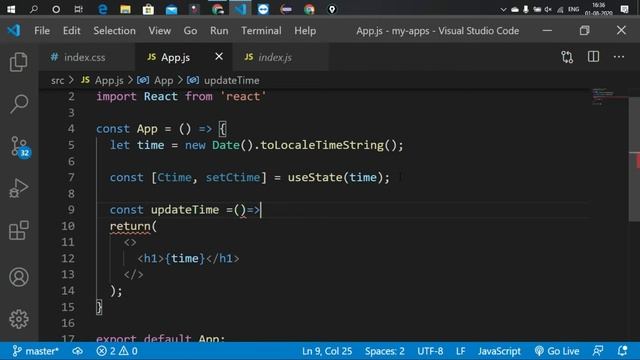Open the Accounts menu icon
Image resolution: width=640 pixels, height=360 pixels.
(x=19, y=277)
